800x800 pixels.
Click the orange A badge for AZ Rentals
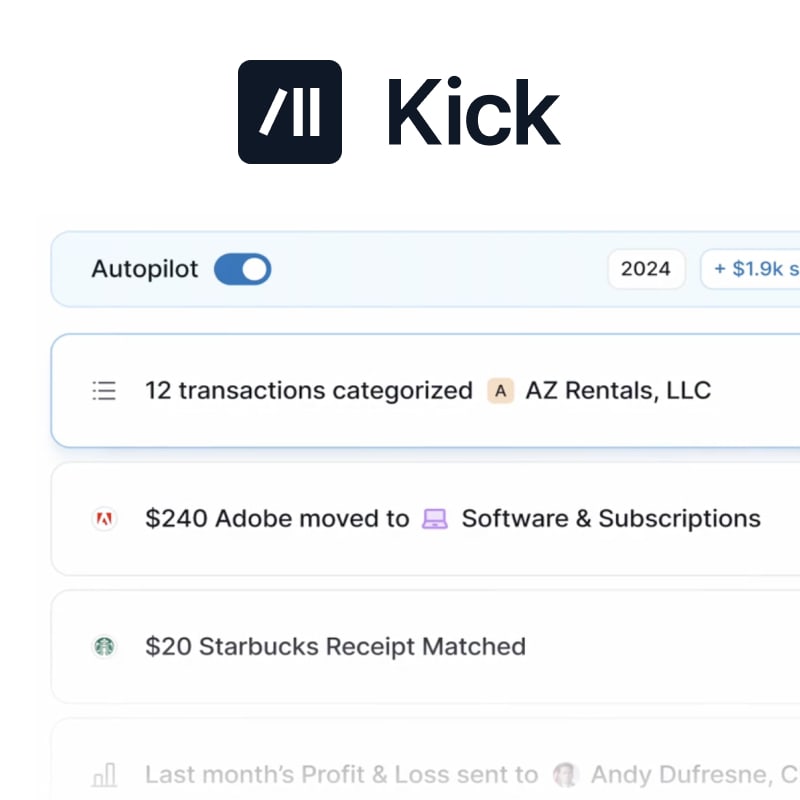point(500,390)
